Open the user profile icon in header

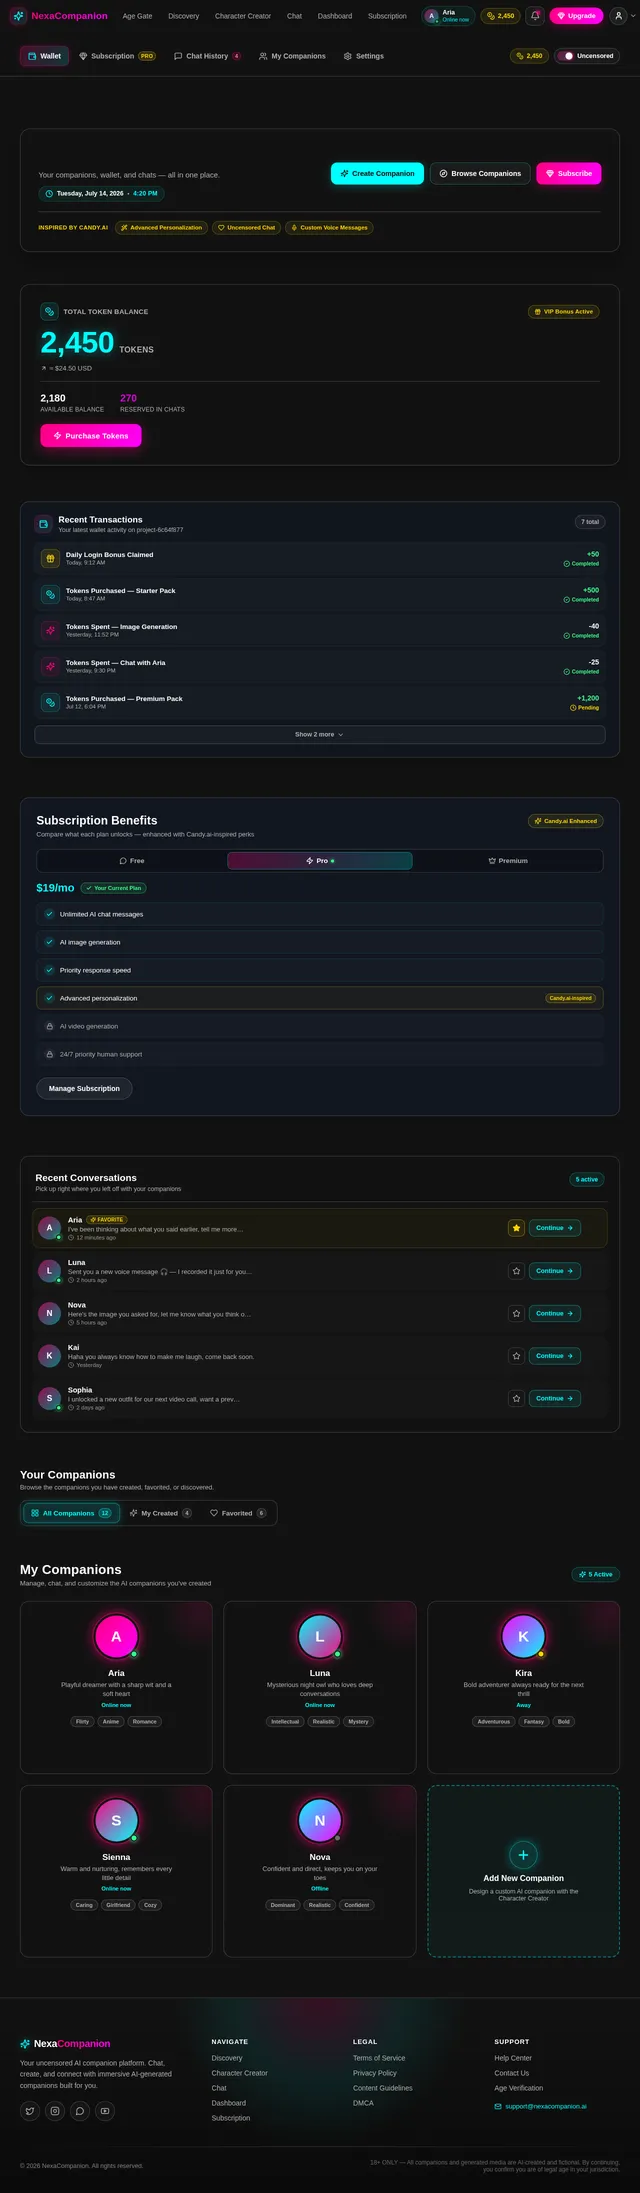pos(619,16)
